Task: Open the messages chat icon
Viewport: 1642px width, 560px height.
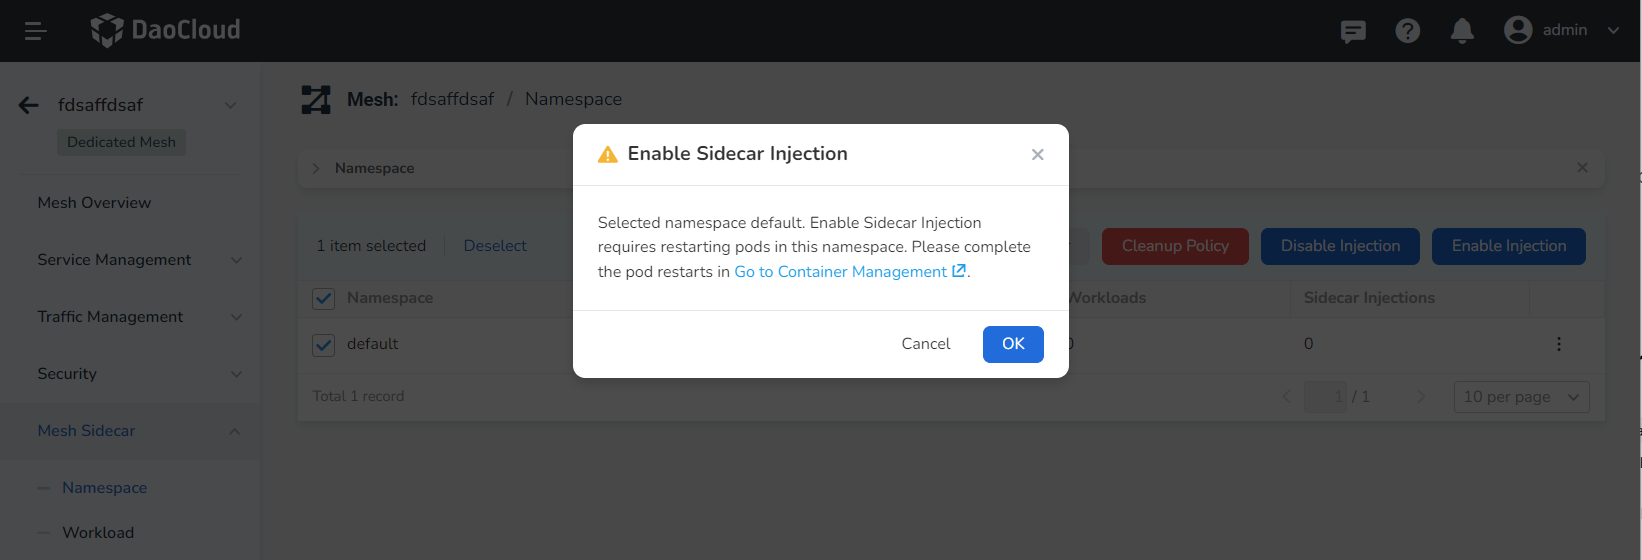Action: 1353,31
